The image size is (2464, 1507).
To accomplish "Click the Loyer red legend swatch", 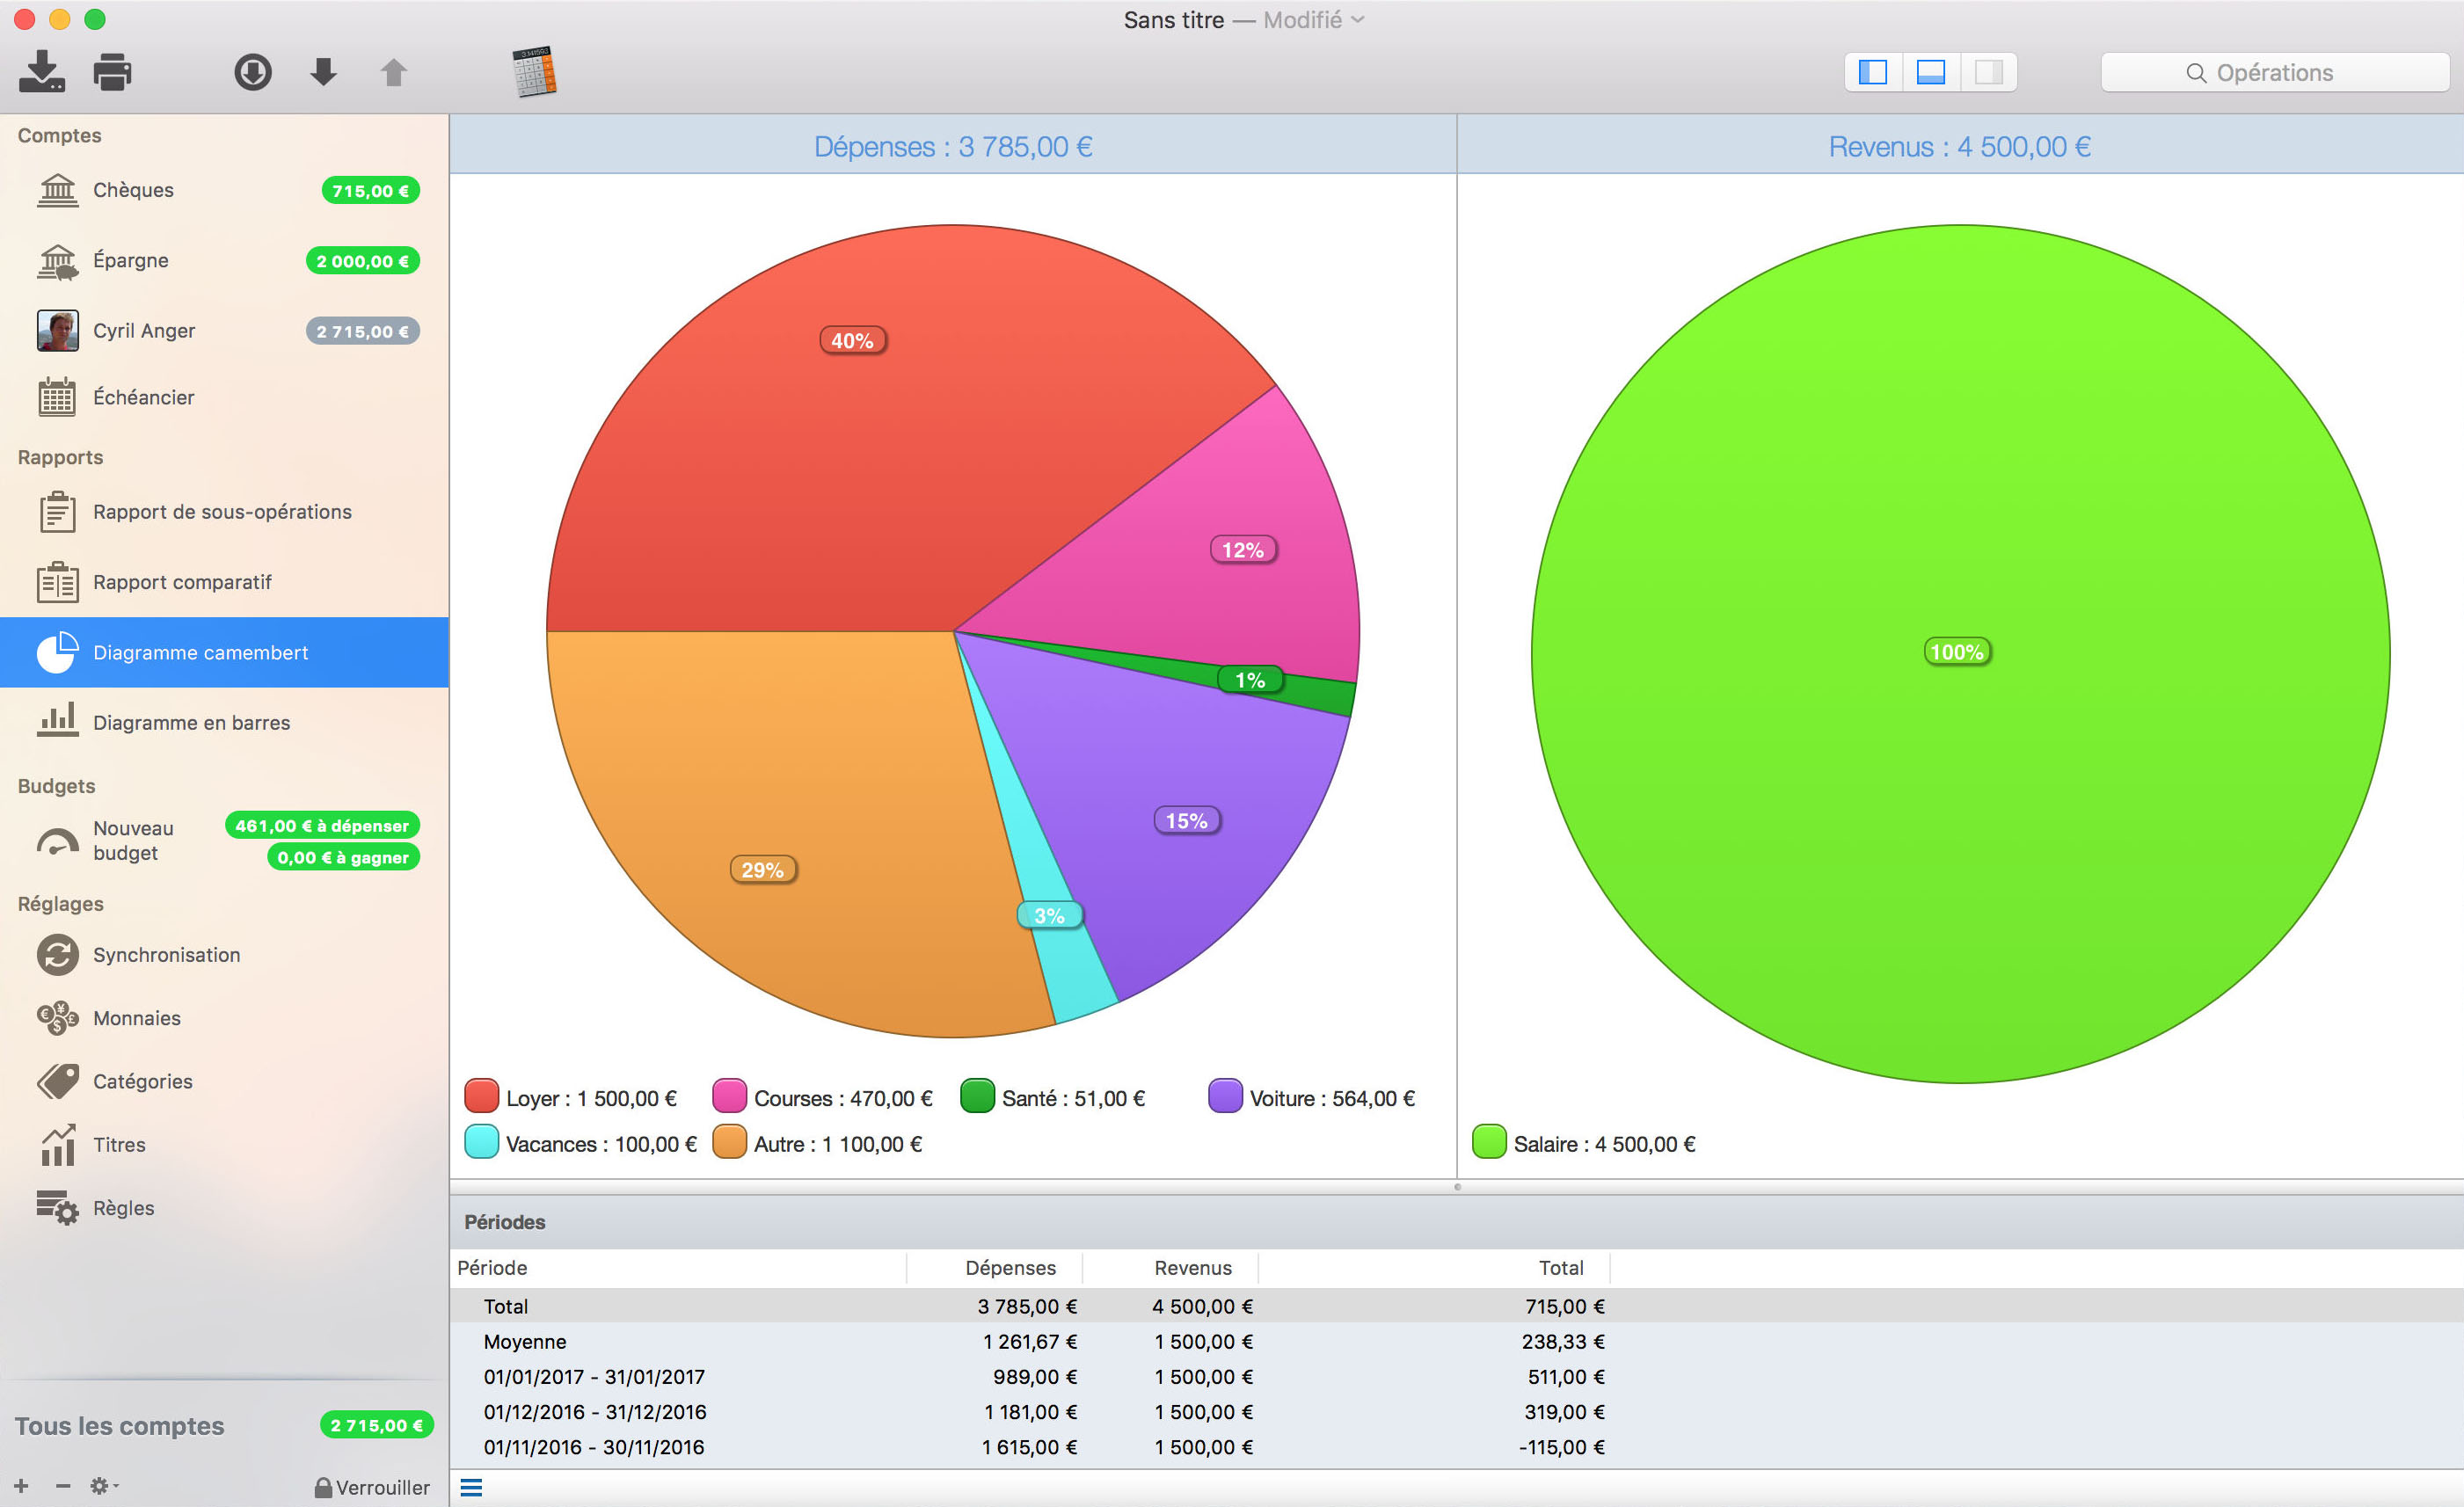I will point(481,1097).
